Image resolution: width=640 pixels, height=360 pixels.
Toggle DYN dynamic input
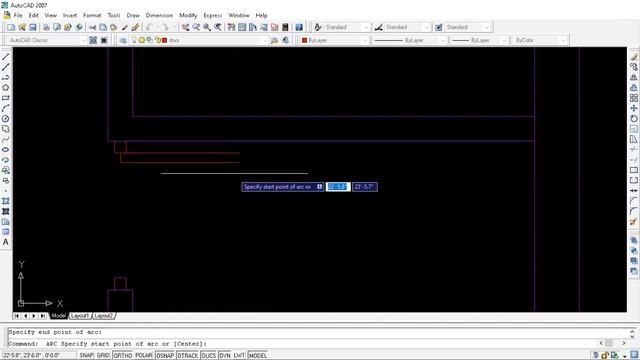click(x=225, y=356)
